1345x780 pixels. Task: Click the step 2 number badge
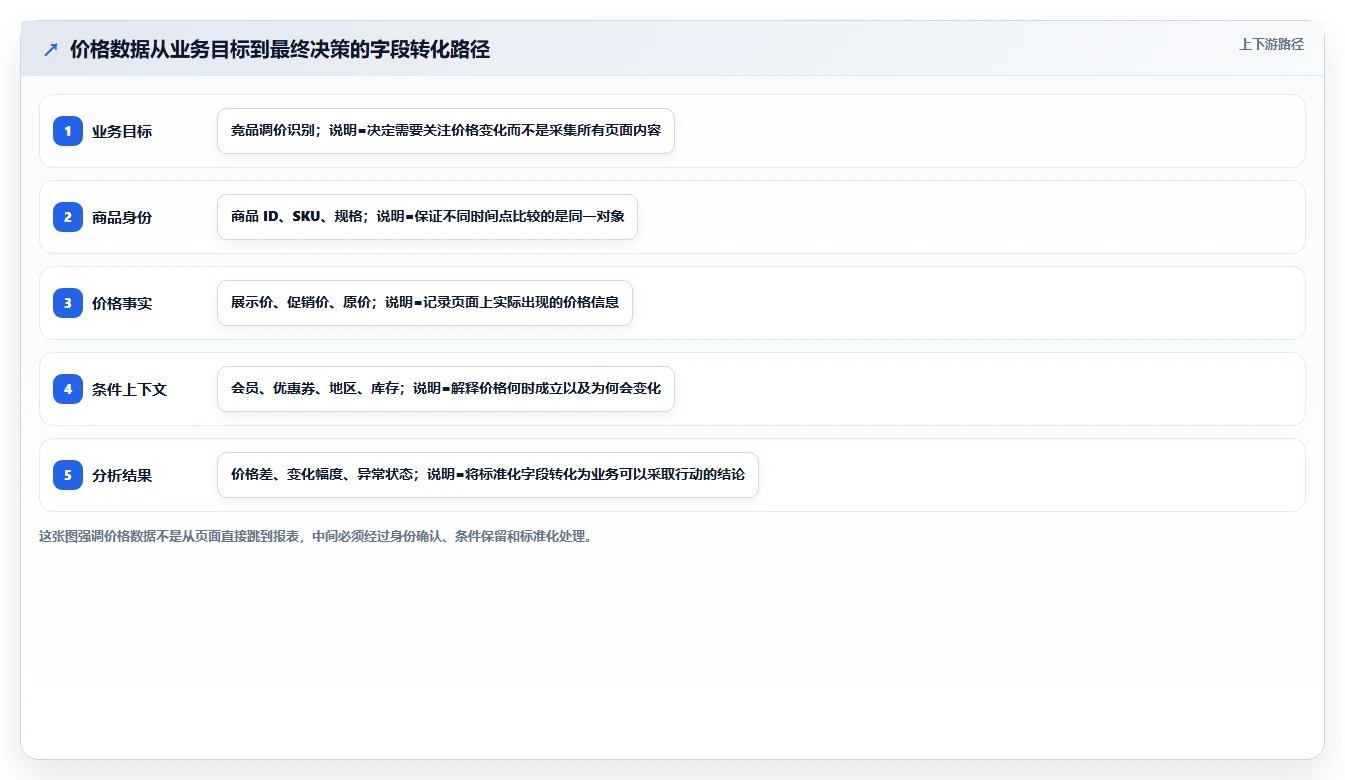(68, 217)
